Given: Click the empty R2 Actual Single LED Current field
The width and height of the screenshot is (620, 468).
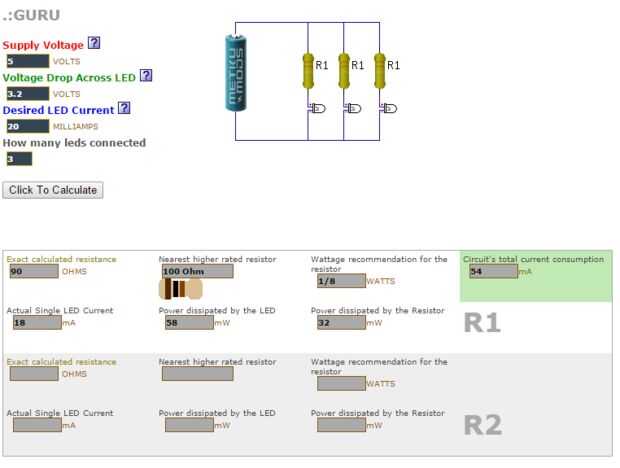Looking at the screenshot, I should (37, 425).
